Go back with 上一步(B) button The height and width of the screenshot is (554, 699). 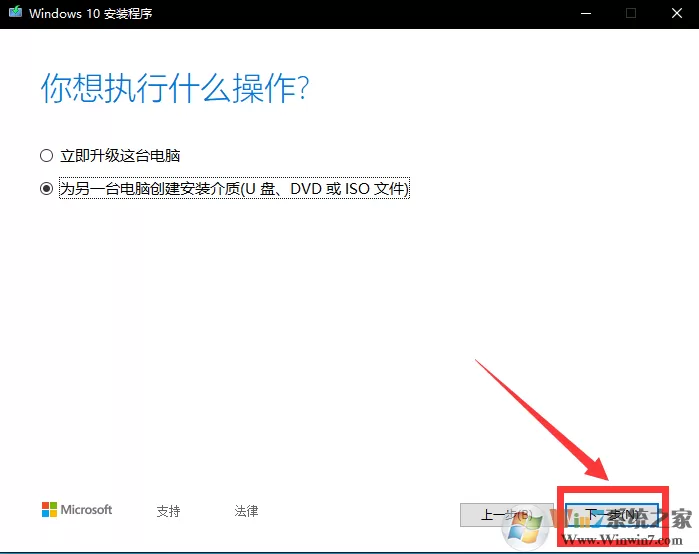click(506, 515)
